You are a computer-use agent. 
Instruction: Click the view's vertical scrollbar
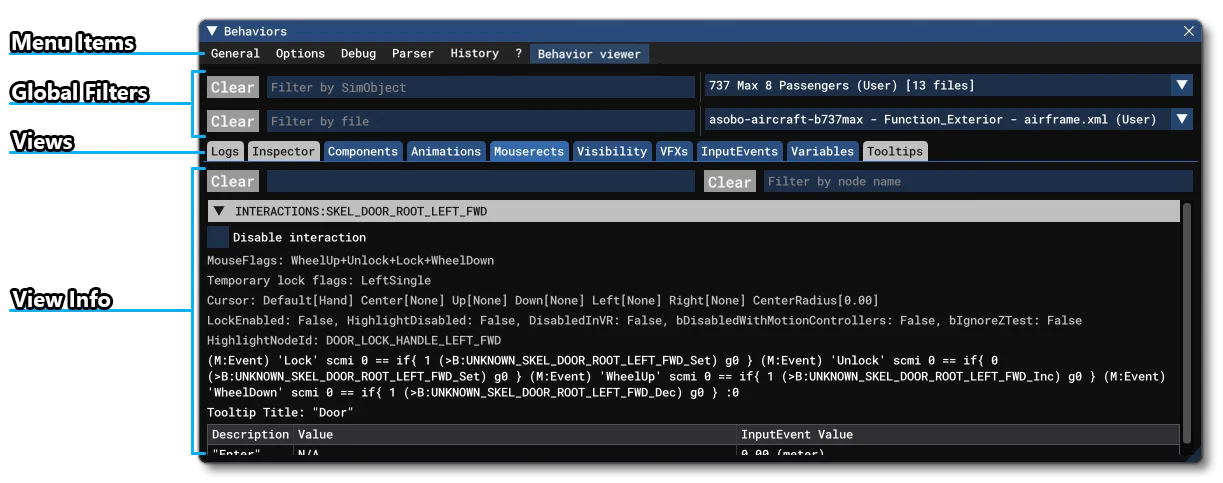pyautogui.click(x=1187, y=325)
